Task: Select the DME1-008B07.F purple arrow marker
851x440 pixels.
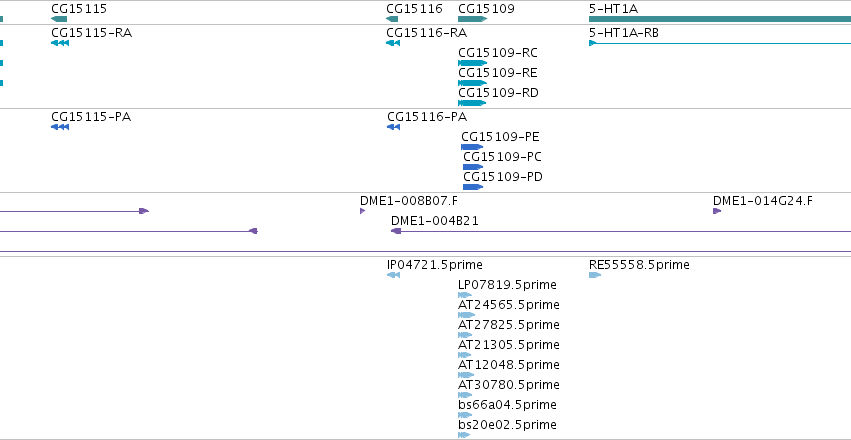Action: tap(363, 211)
